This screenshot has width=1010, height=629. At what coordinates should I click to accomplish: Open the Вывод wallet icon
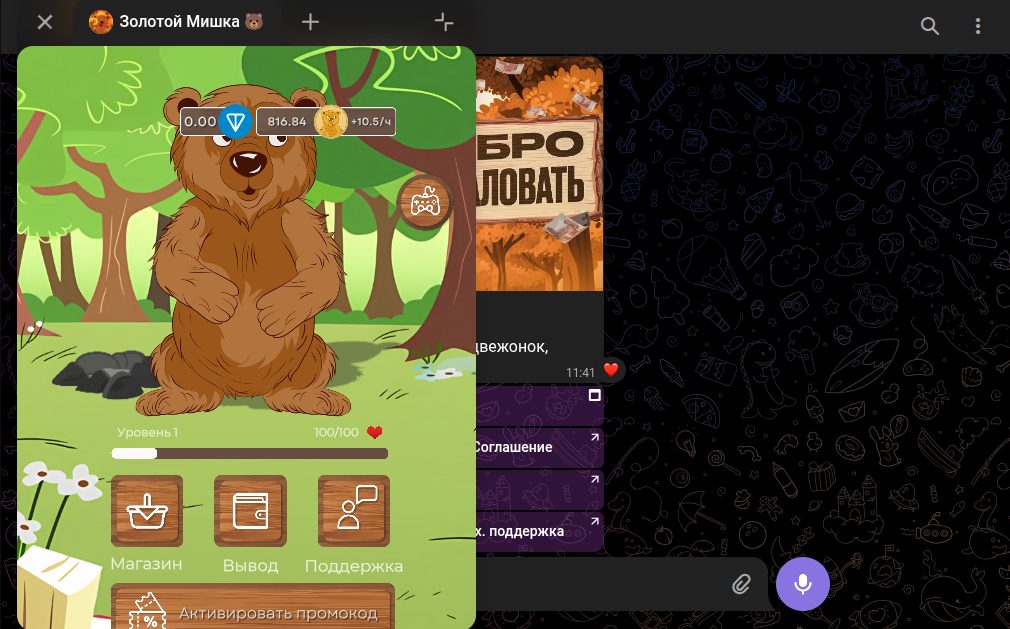250,511
